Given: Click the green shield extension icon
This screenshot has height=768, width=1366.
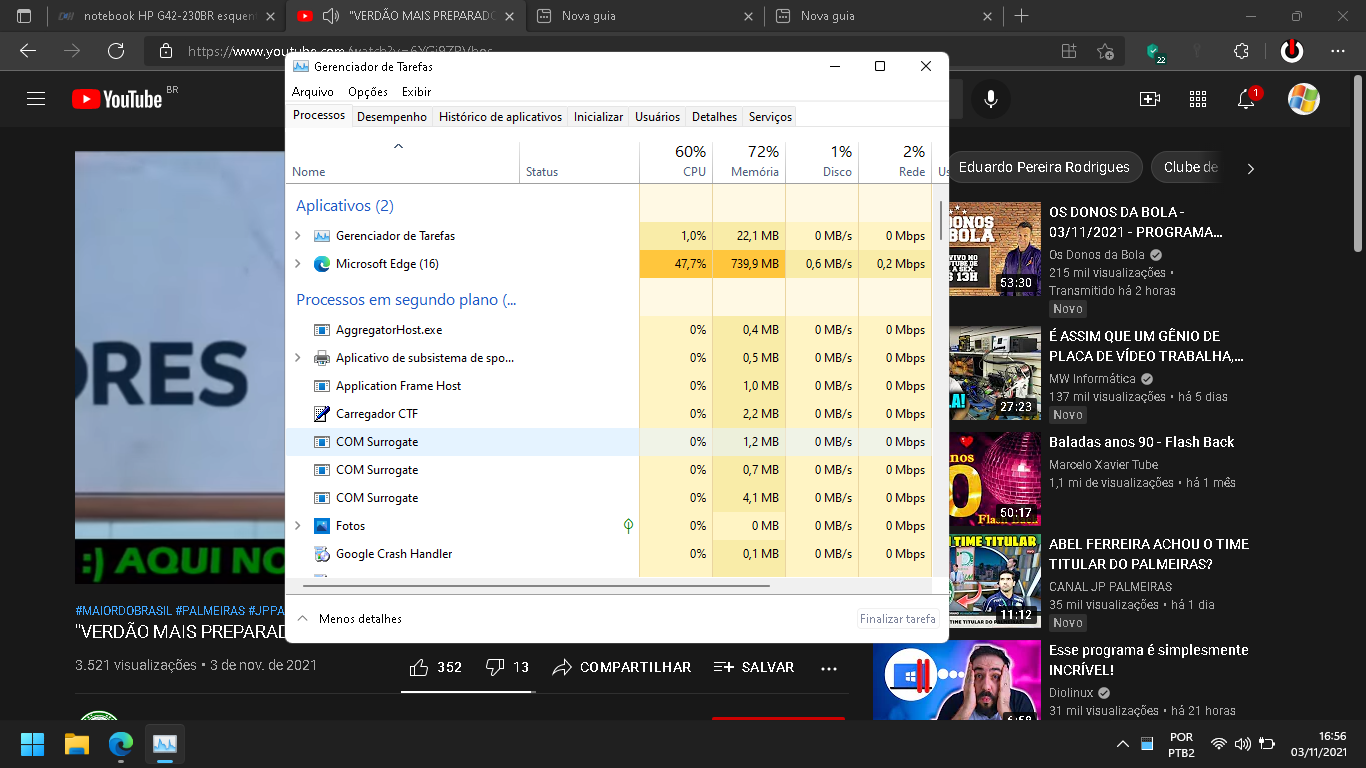Looking at the screenshot, I should [x=1154, y=52].
